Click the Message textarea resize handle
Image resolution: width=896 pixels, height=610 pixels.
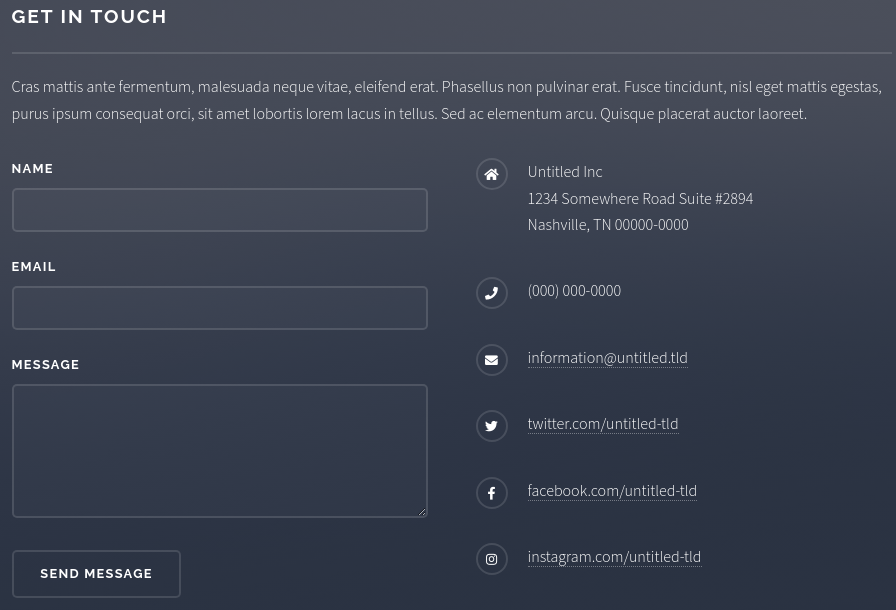[422, 512]
